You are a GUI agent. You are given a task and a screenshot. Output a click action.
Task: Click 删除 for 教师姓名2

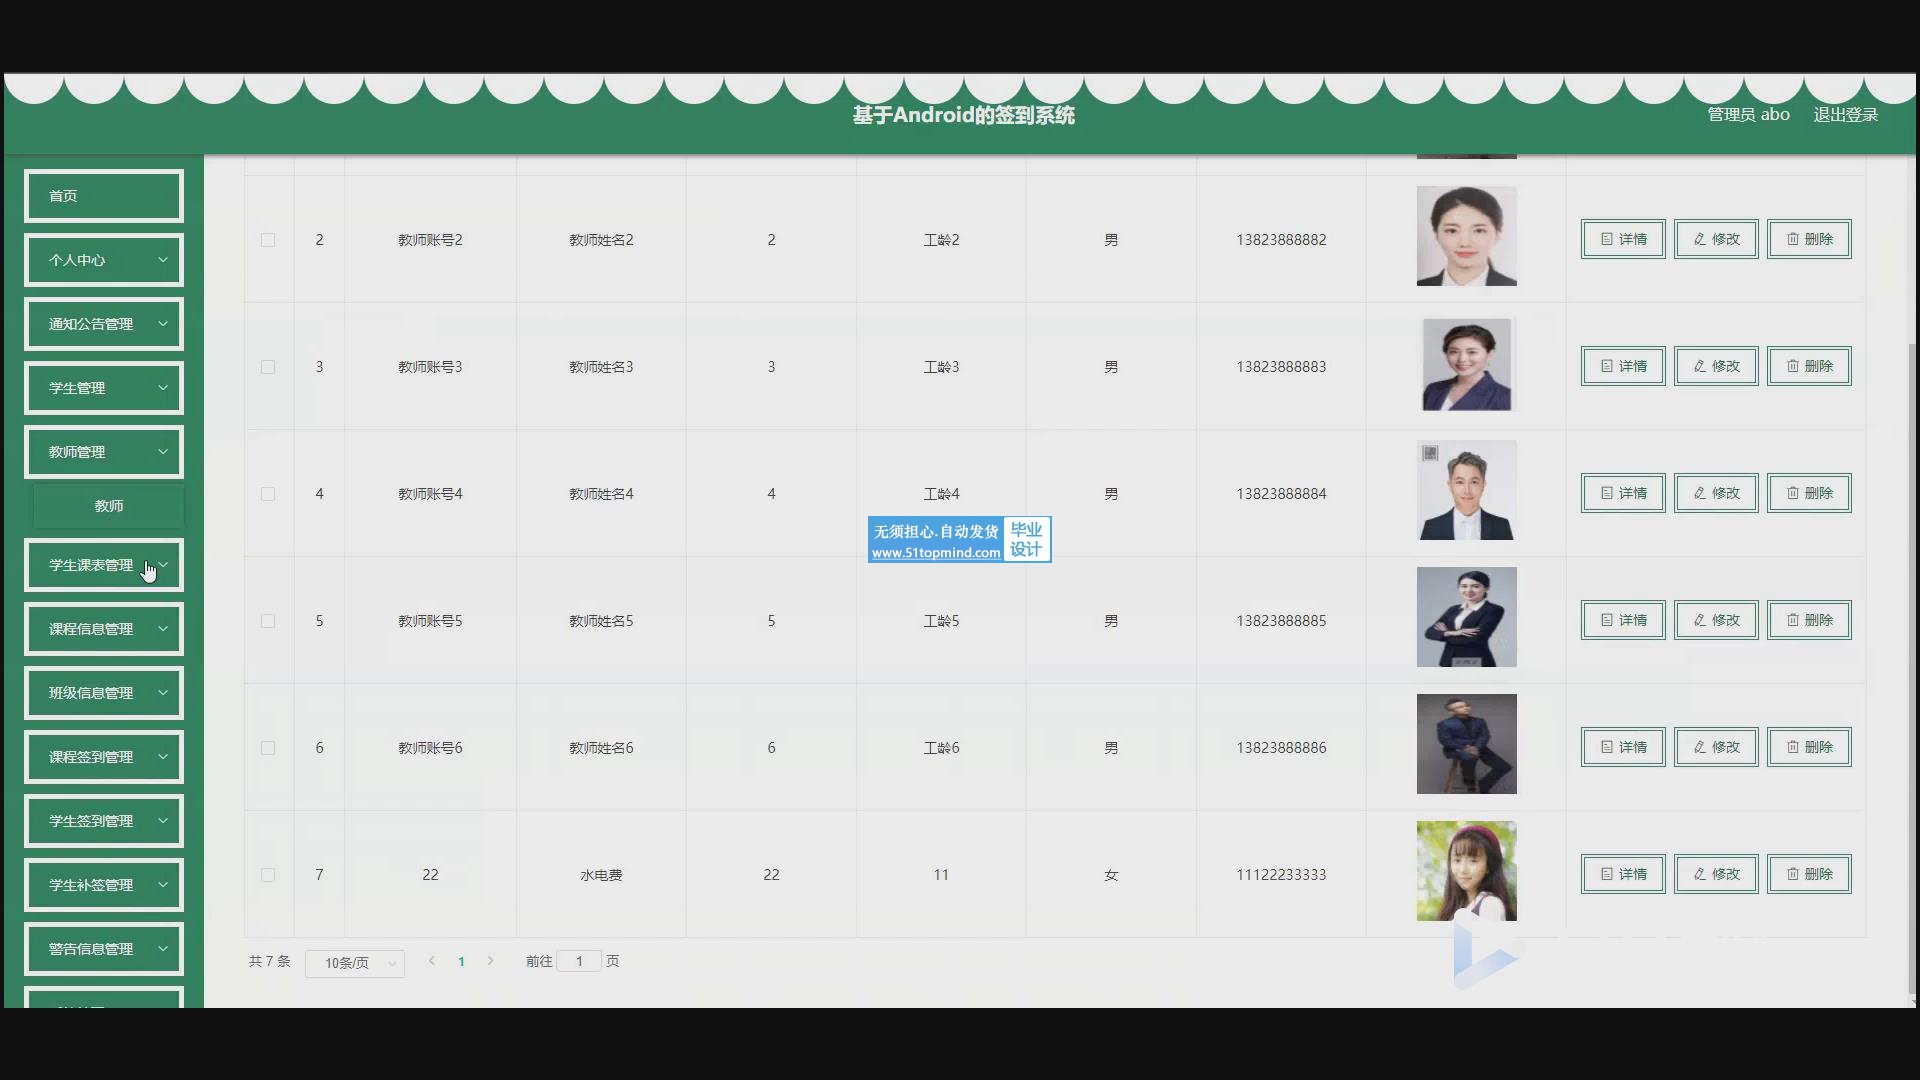pyautogui.click(x=1809, y=239)
